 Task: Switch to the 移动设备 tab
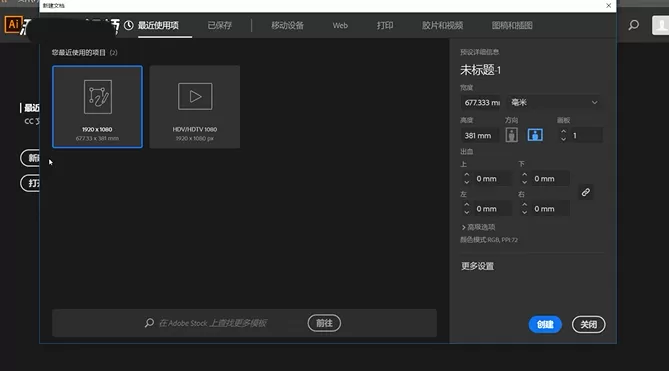pos(287,26)
